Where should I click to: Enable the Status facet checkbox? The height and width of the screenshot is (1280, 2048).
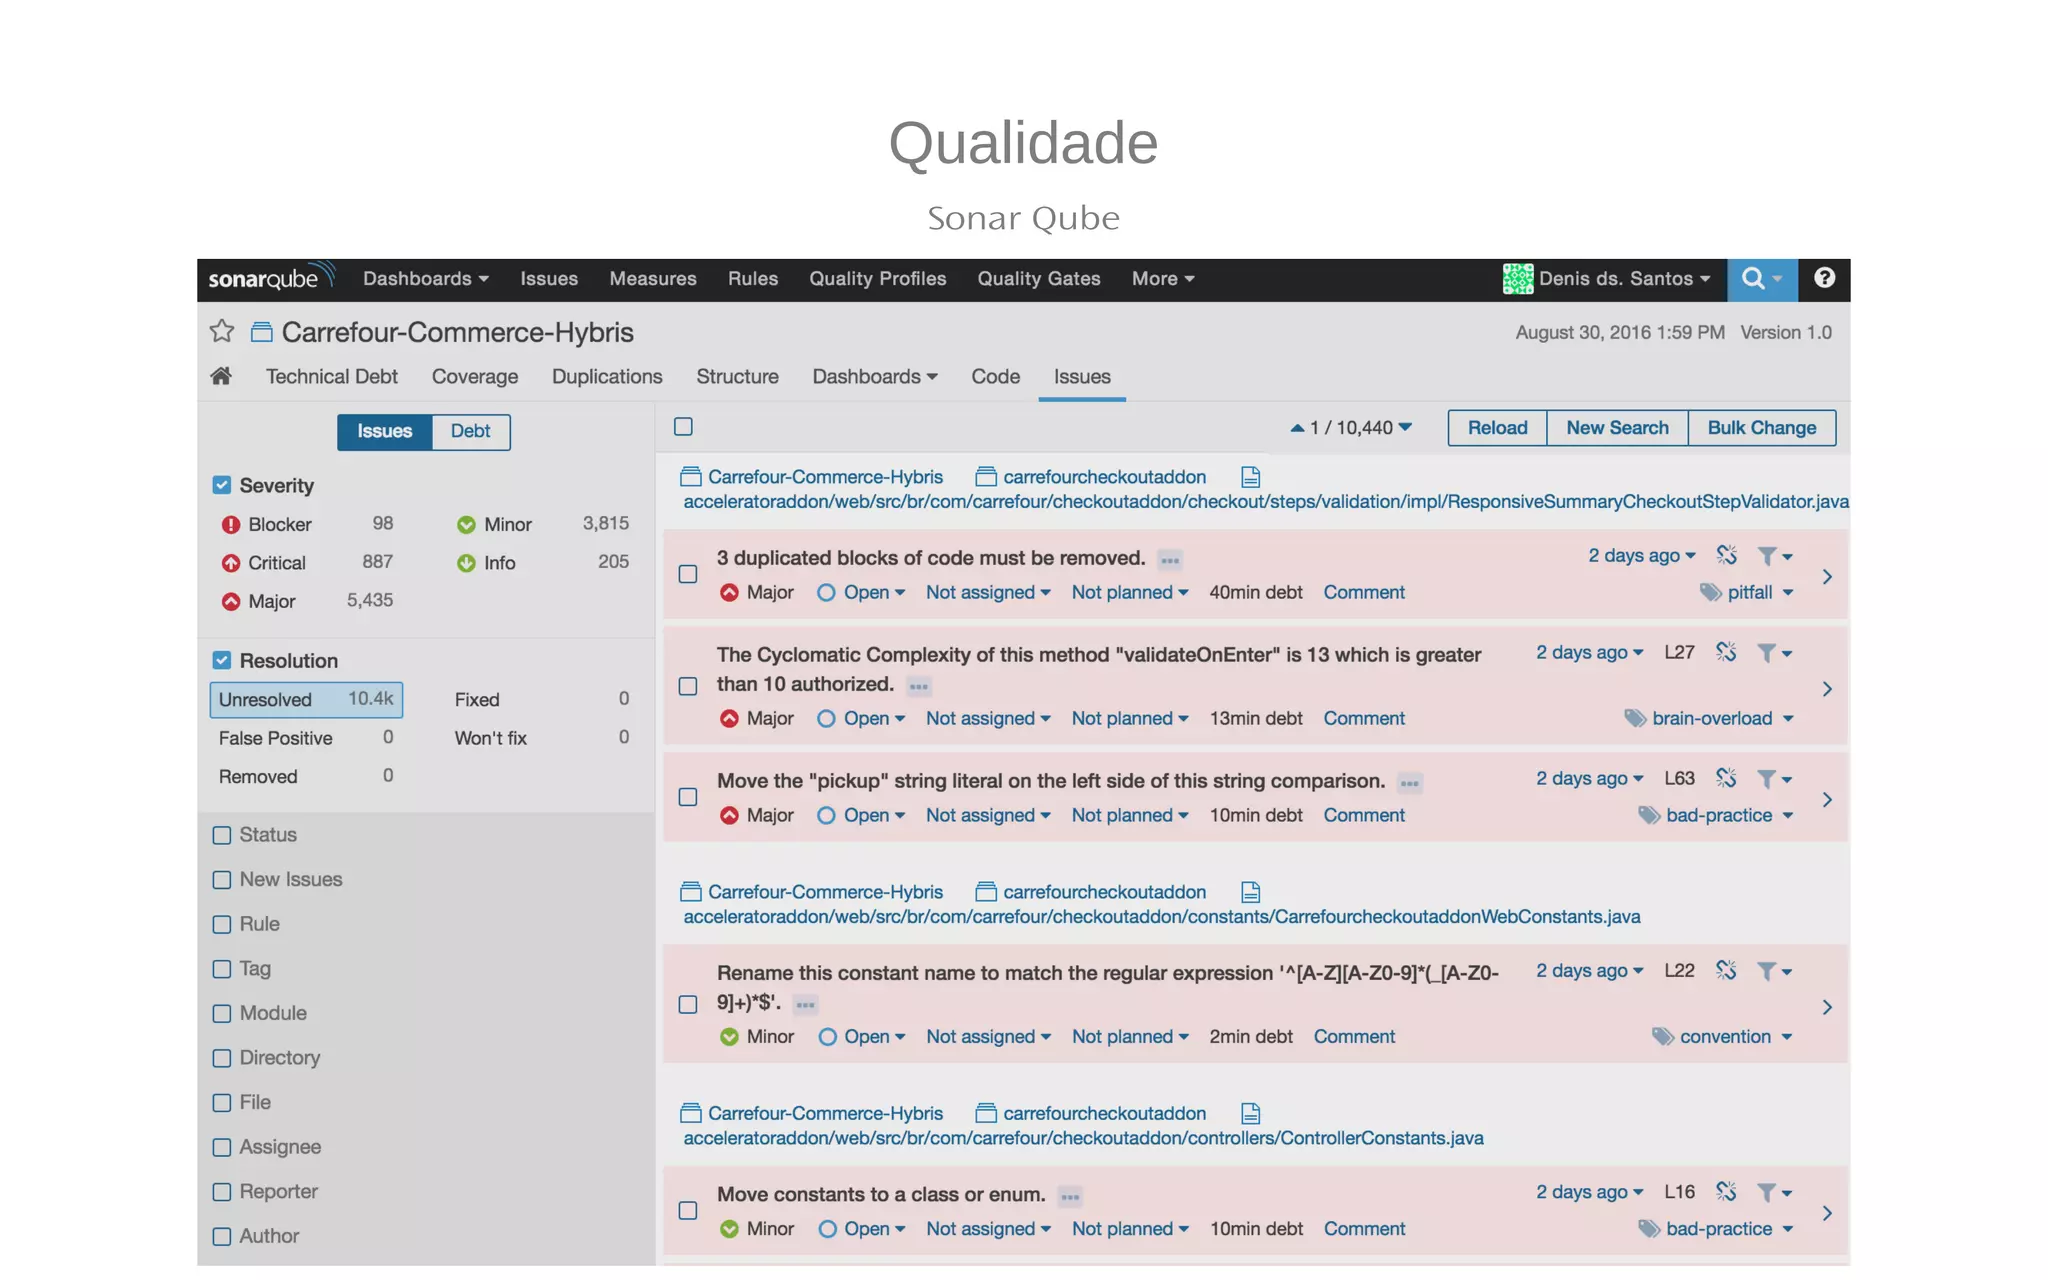coord(222,835)
